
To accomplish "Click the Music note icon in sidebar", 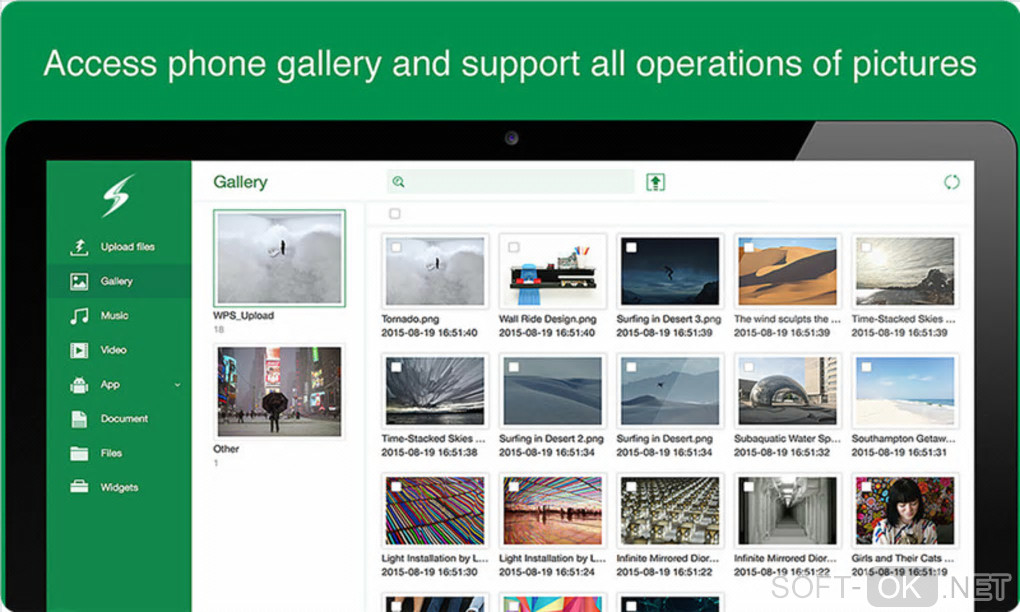I will 79,316.
